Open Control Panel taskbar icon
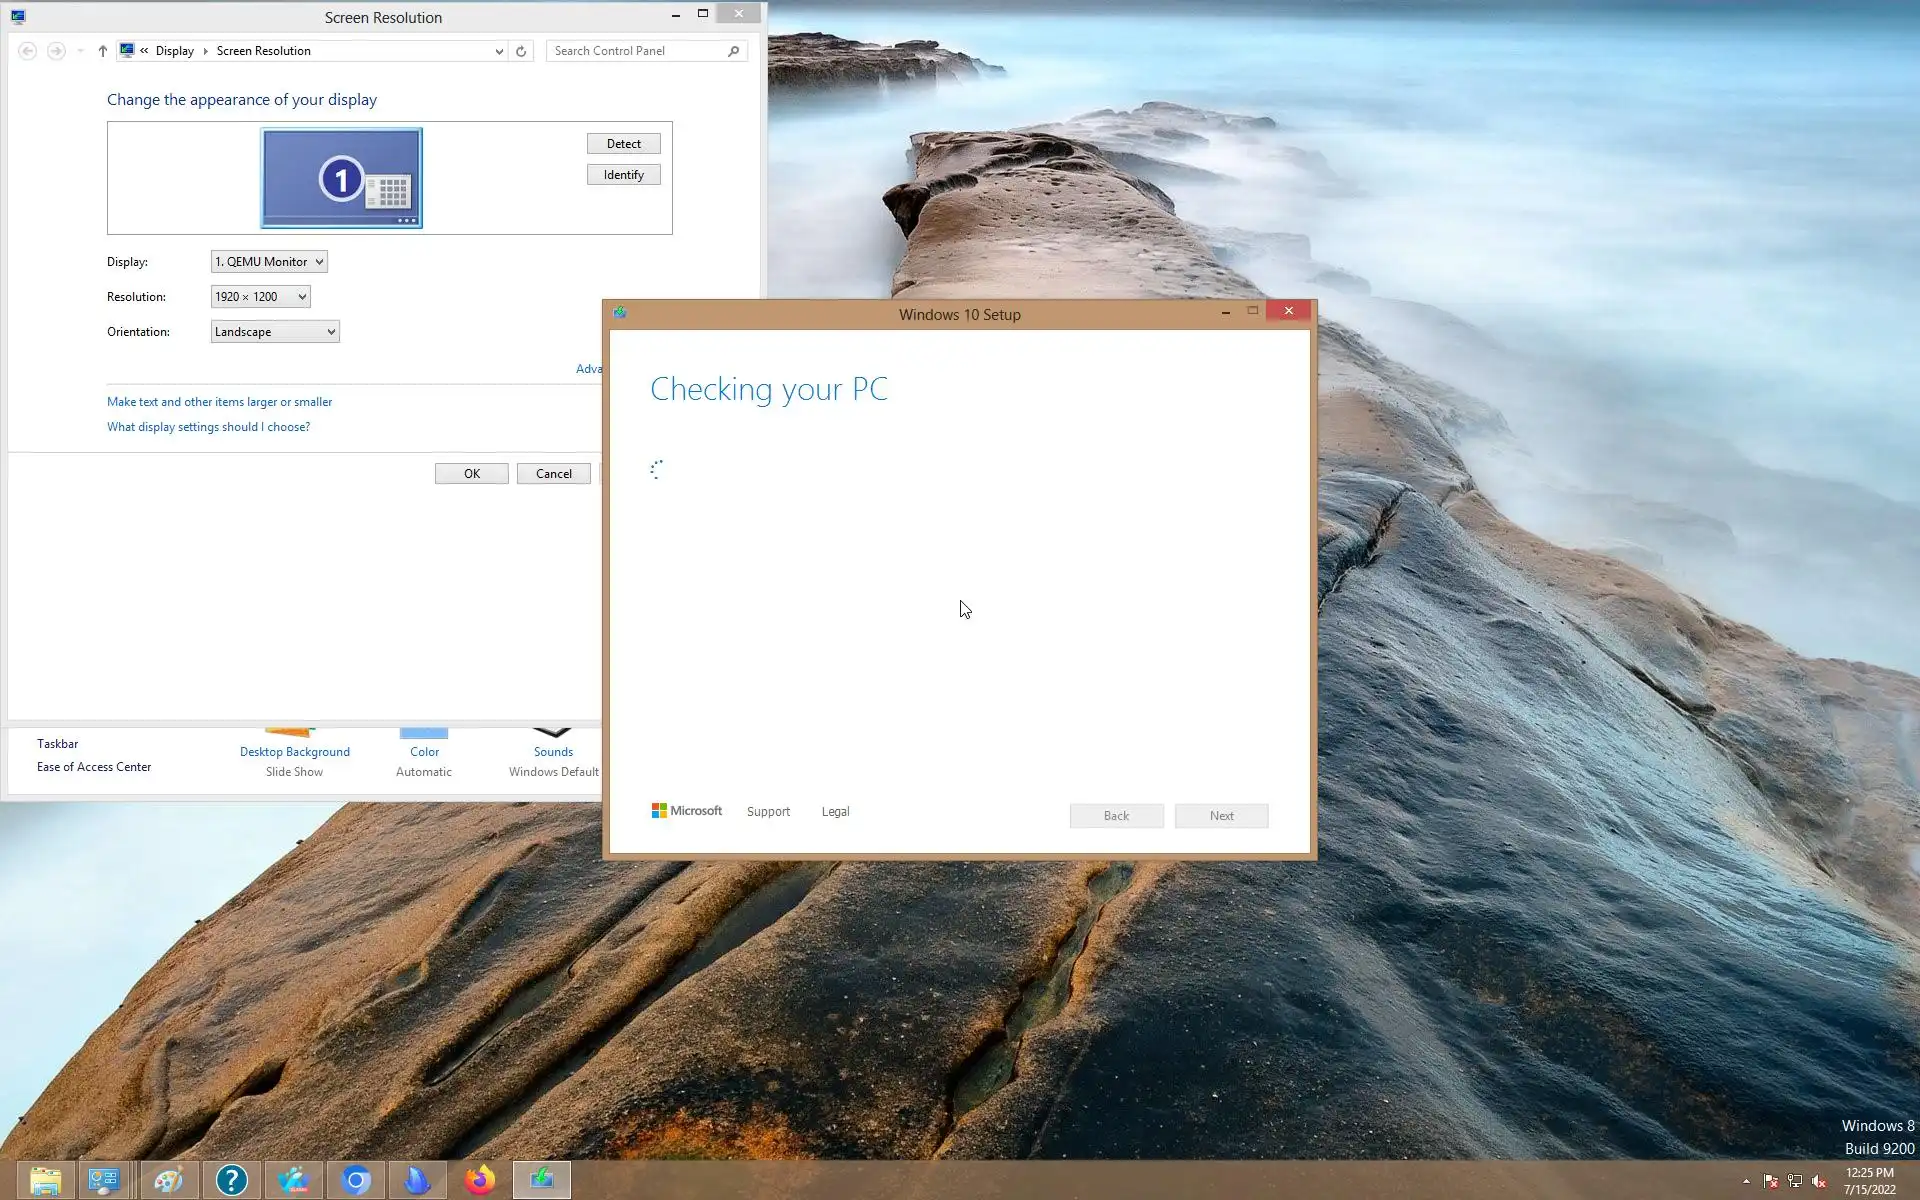1920x1200 pixels. [x=104, y=1181]
